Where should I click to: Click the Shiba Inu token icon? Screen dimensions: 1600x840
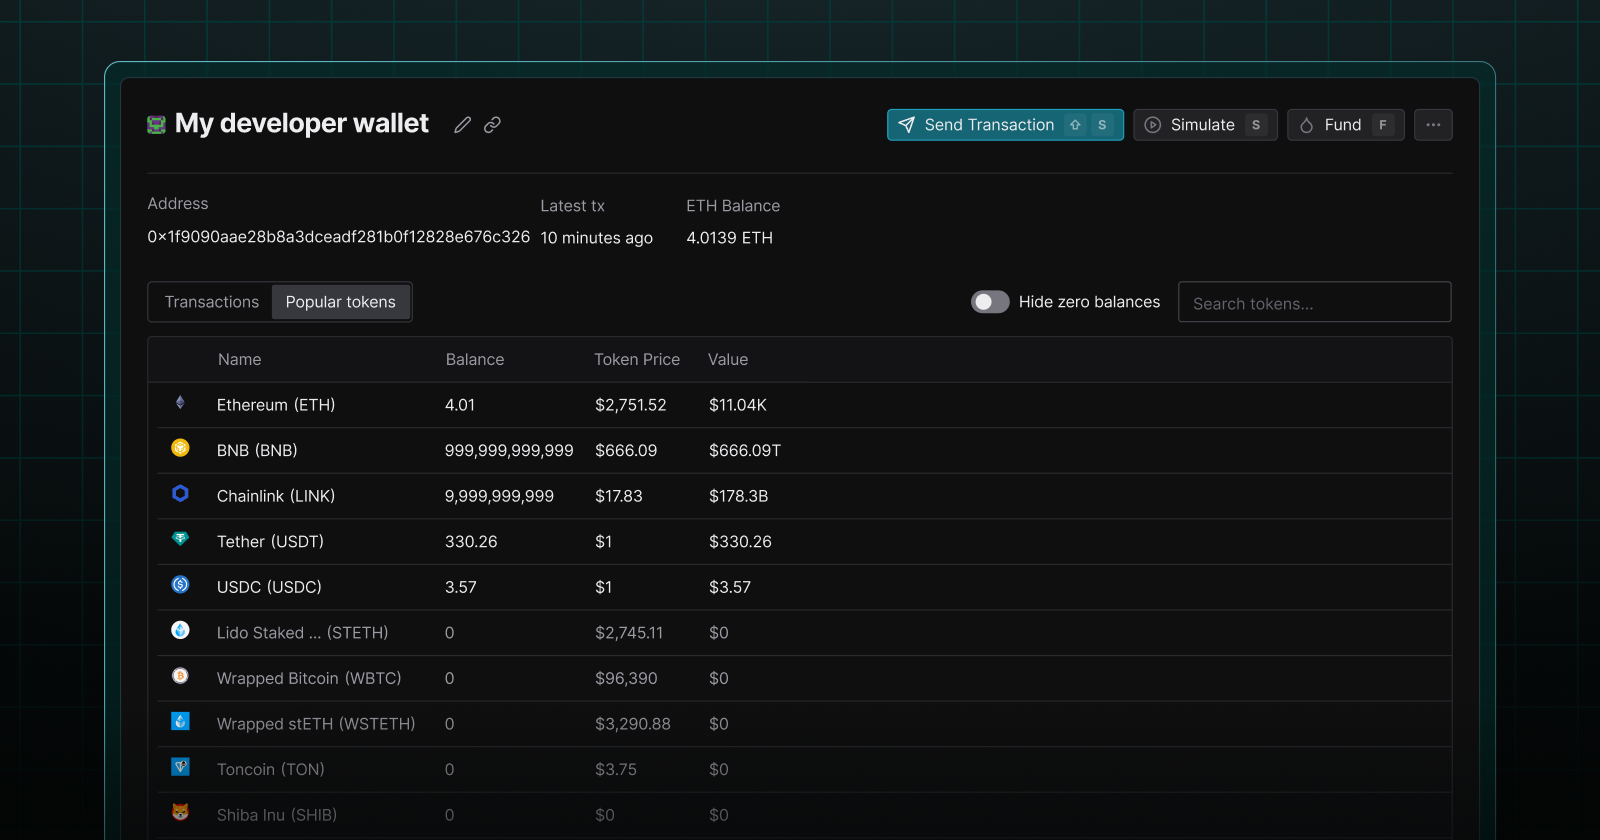point(180,812)
